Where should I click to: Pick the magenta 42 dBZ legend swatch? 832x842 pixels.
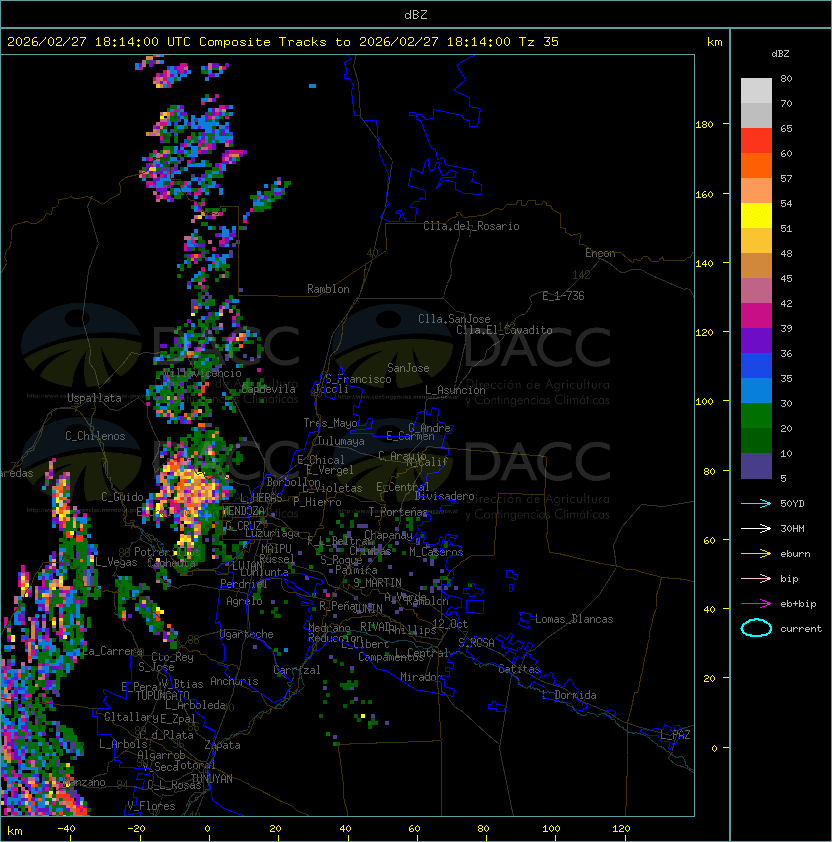756,315
